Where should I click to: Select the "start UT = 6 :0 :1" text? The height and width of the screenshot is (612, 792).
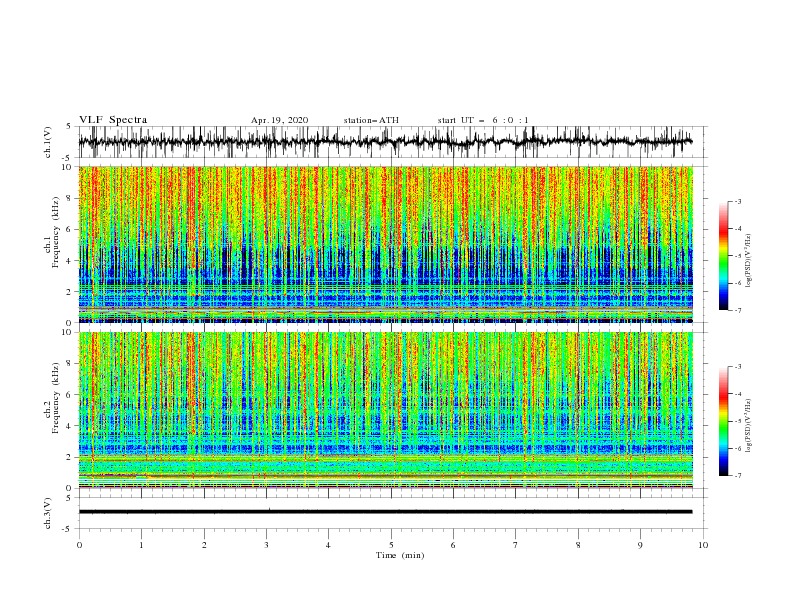(x=483, y=120)
